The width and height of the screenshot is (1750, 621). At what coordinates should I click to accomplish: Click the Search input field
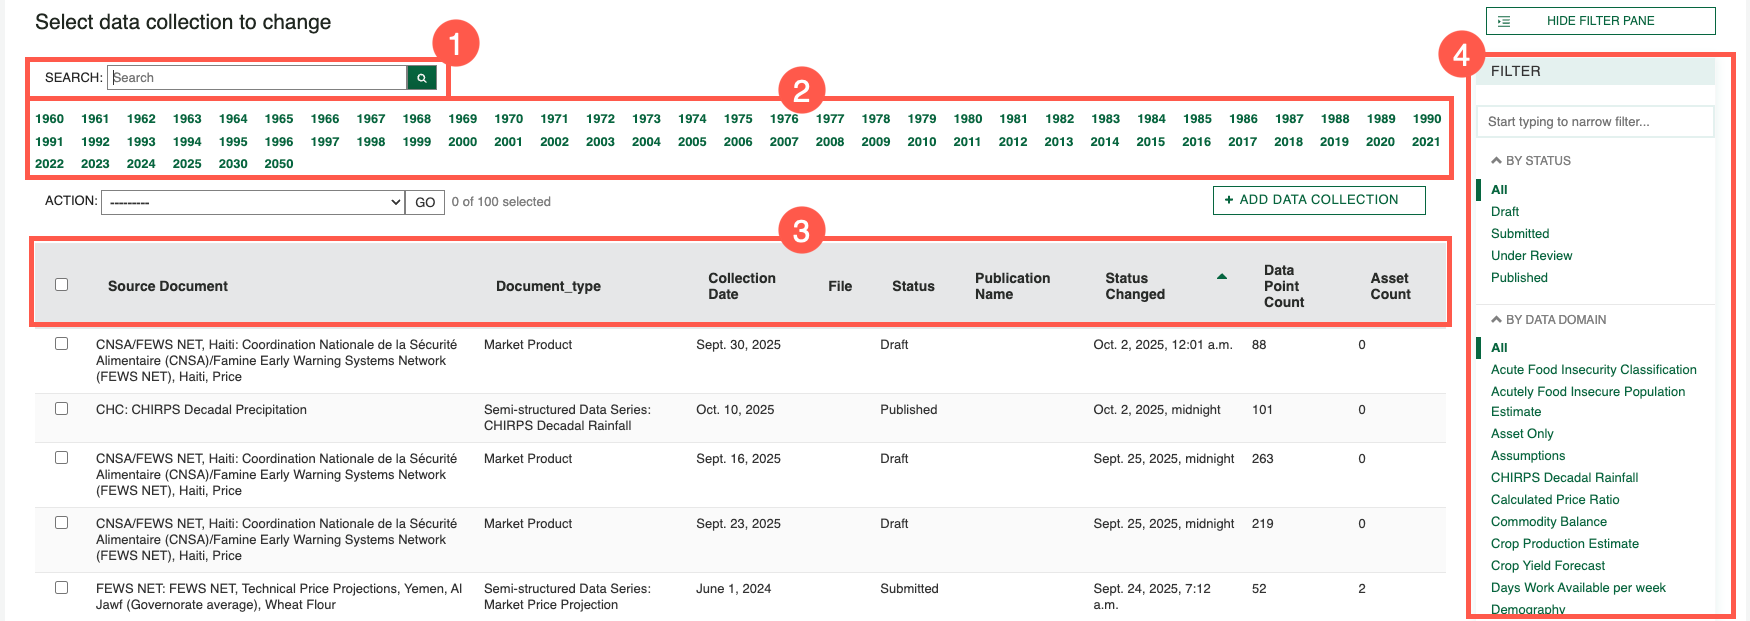coord(257,78)
